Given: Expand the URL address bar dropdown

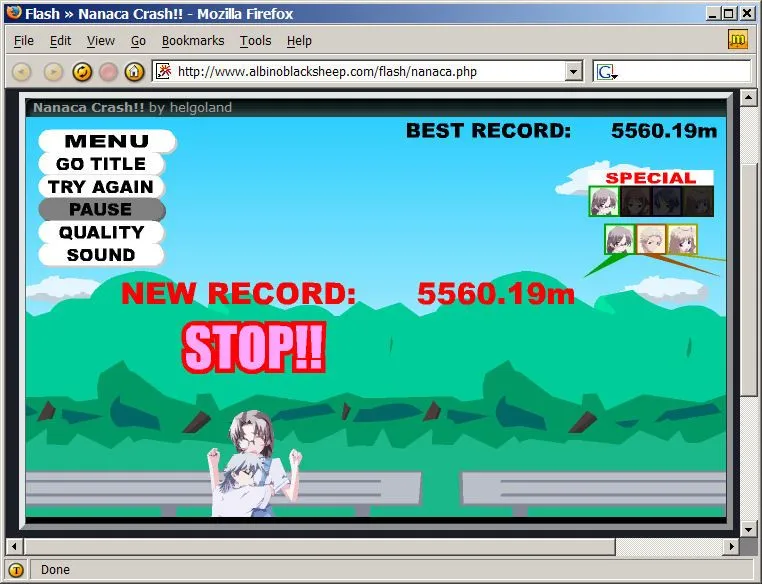Looking at the screenshot, I should (x=573, y=72).
